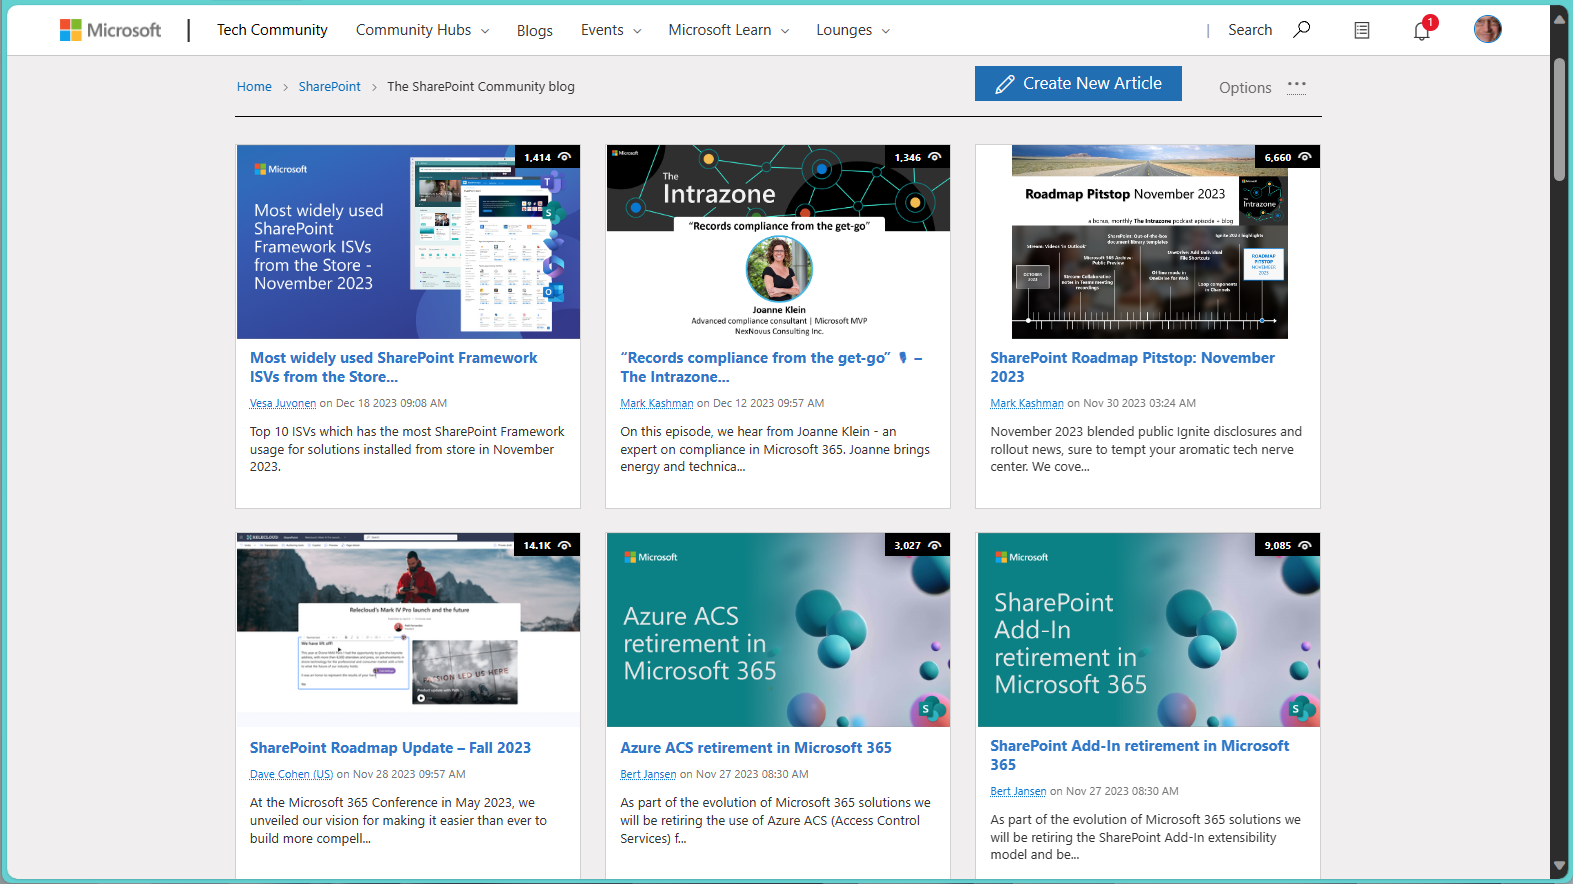Click the view-count eye icon beside 3,027
The image size is (1573, 884).
pos(935,545)
